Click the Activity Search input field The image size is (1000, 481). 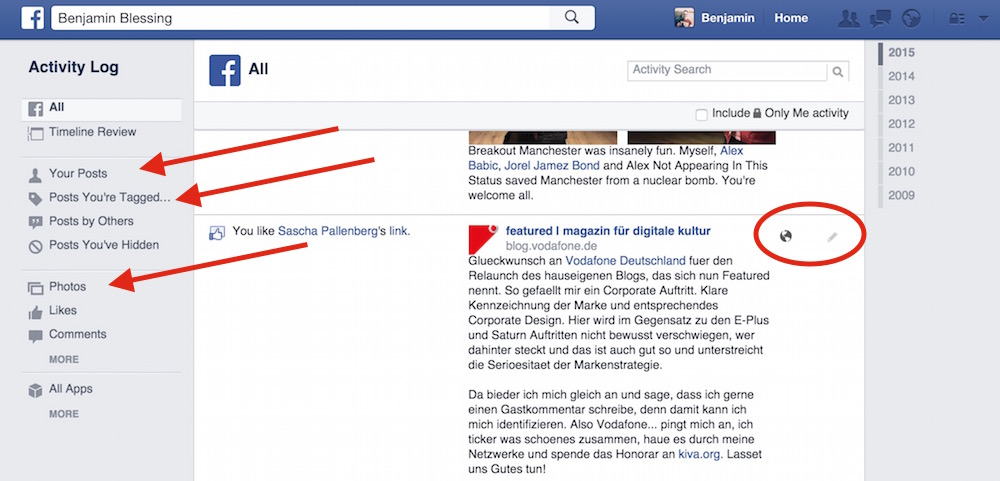tap(727, 71)
